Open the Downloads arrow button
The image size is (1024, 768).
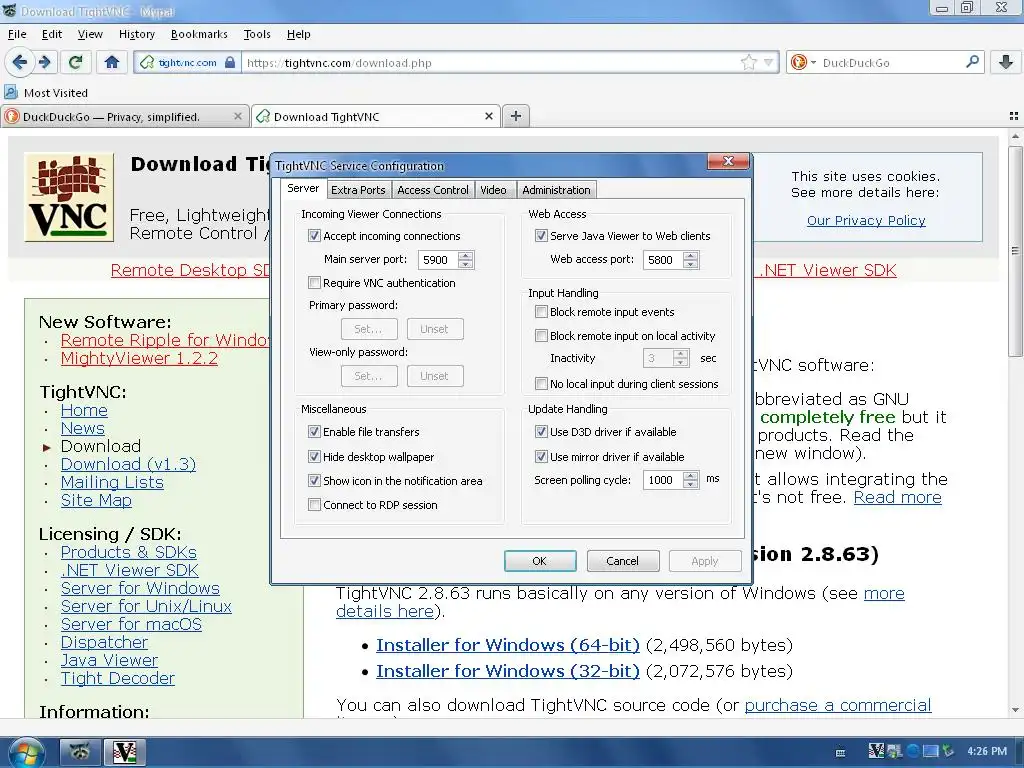pos(1006,63)
